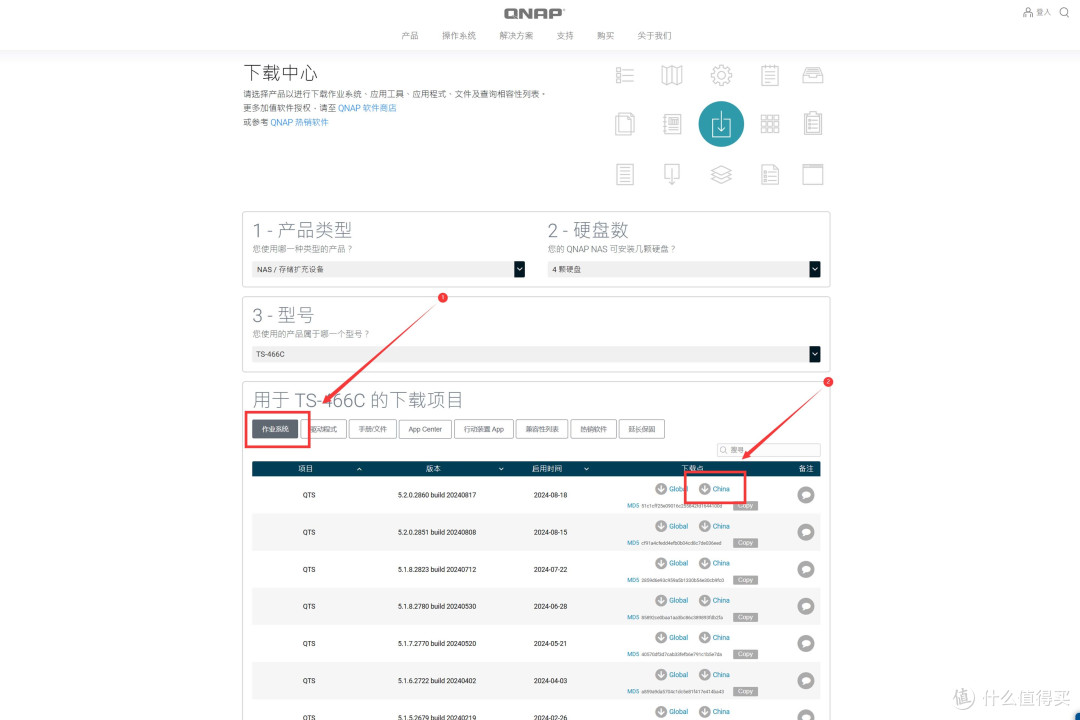Click the header search magnifier icon
This screenshot has width=1080, height=720.
(x=1064, y=12)
